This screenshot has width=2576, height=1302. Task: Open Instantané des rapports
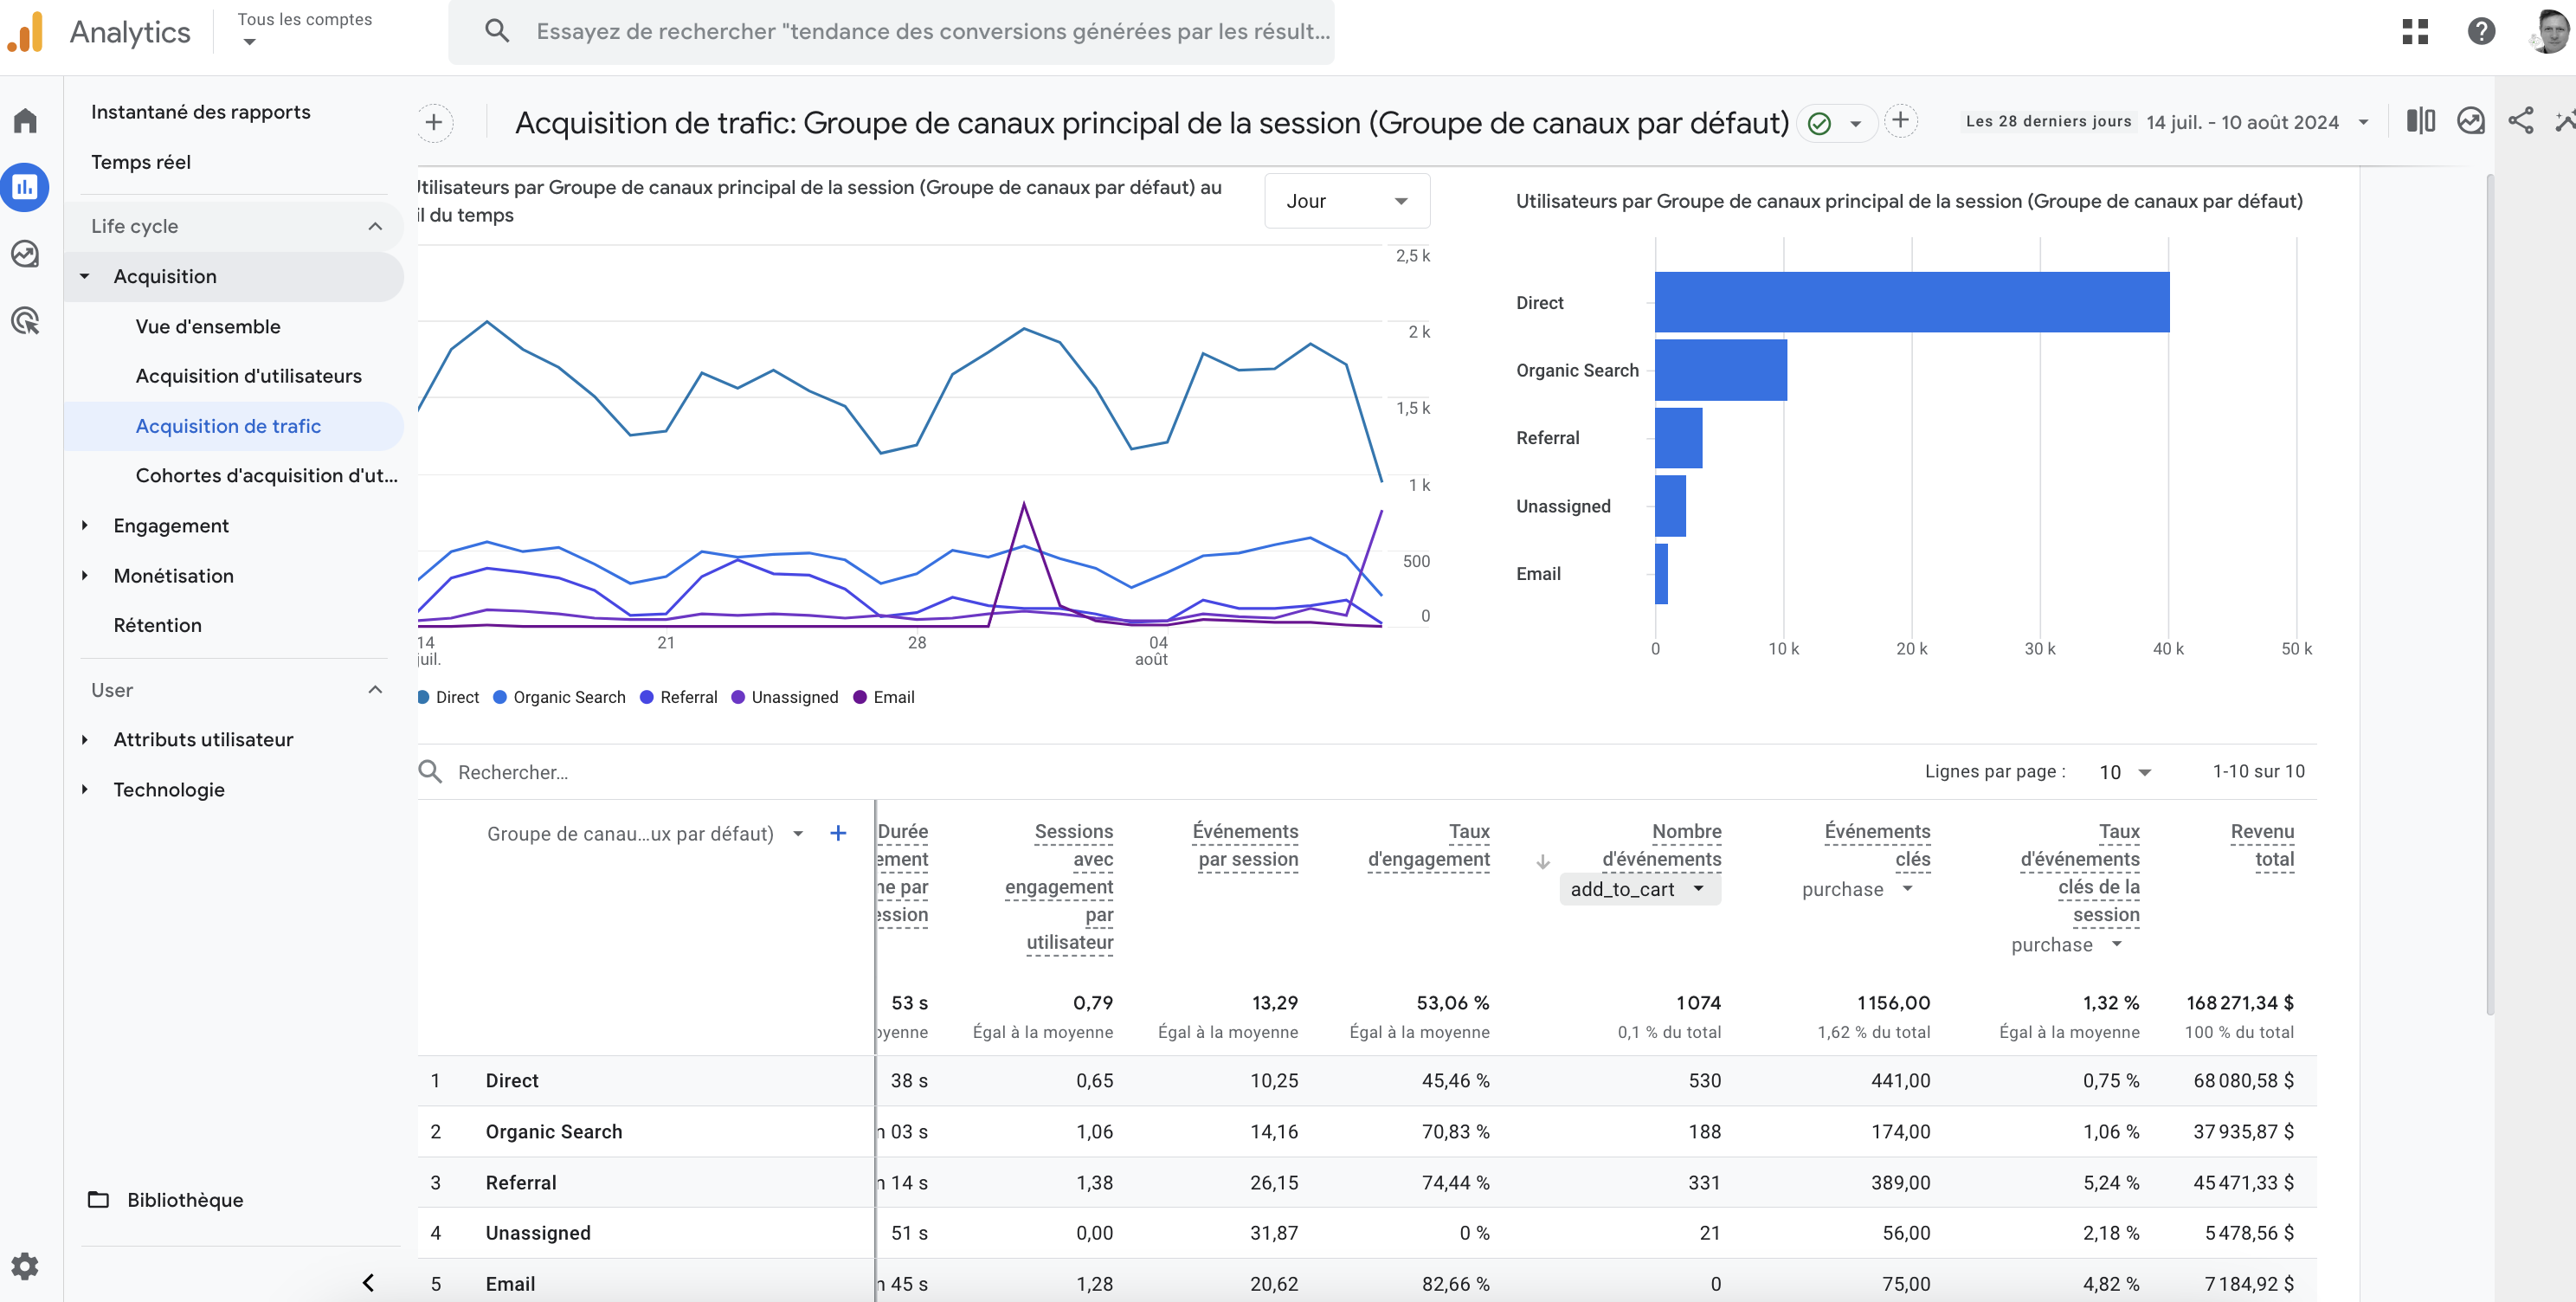(x=201, y=112)
